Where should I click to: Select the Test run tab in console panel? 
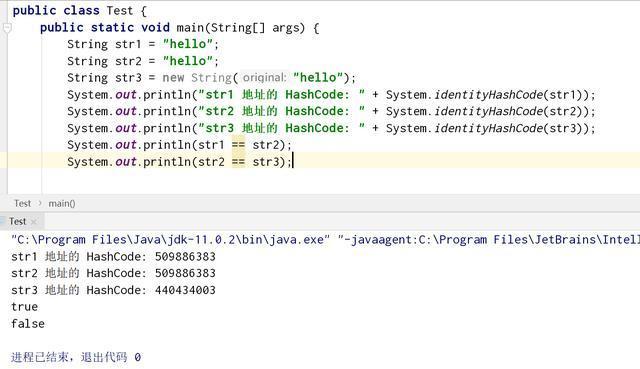[18, 221]
